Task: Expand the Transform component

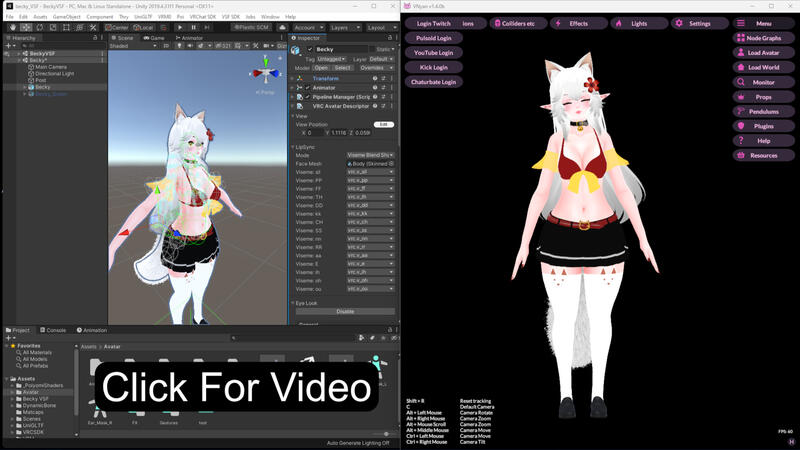Action: [x=293, y=79]
